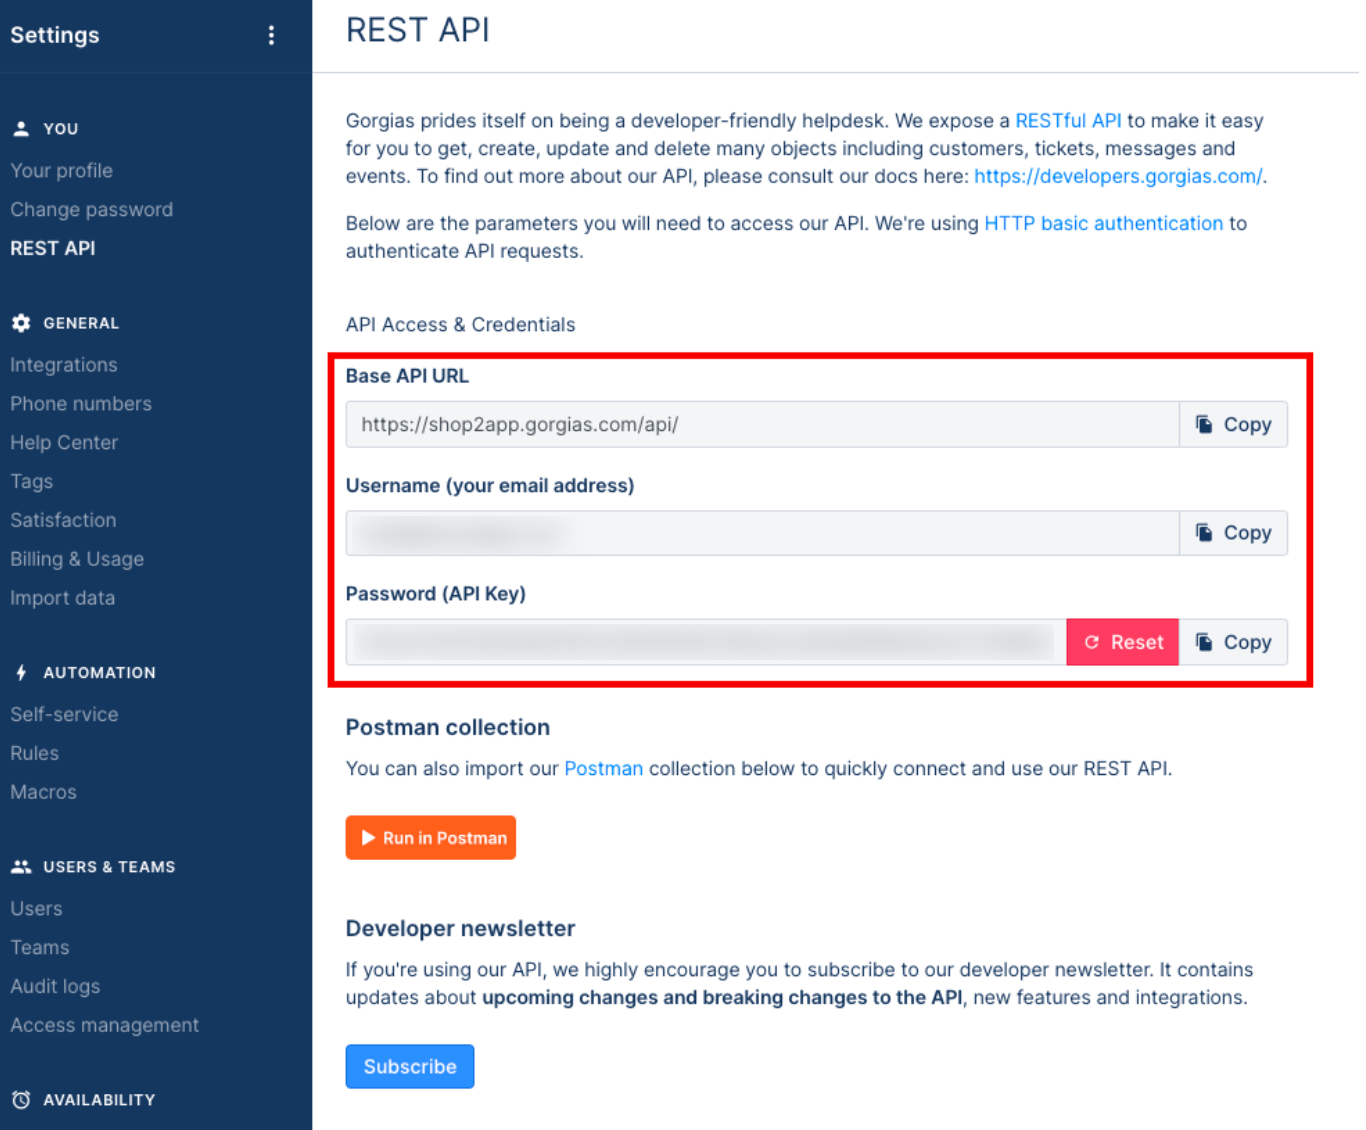Screen dimensions: 1366x1130
Task: Open Help Center settings
Action: (x=64, y=442)
